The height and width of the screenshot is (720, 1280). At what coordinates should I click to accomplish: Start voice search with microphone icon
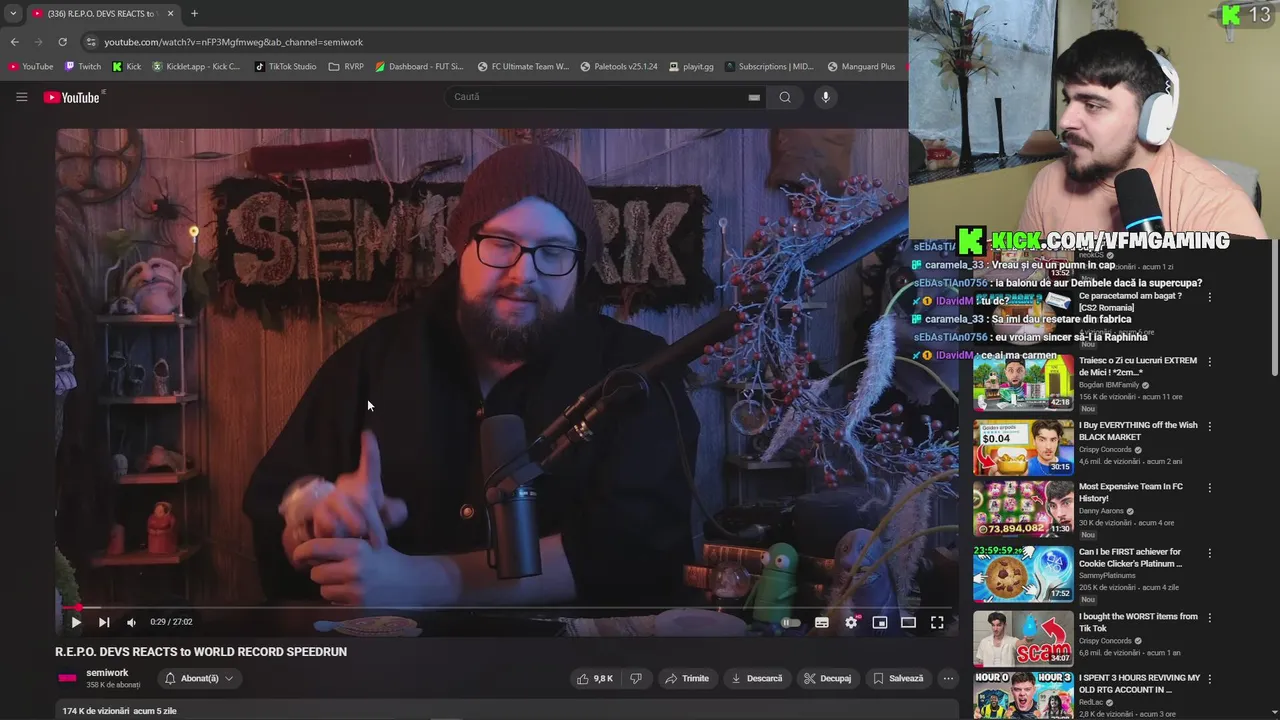coord(825,97)
